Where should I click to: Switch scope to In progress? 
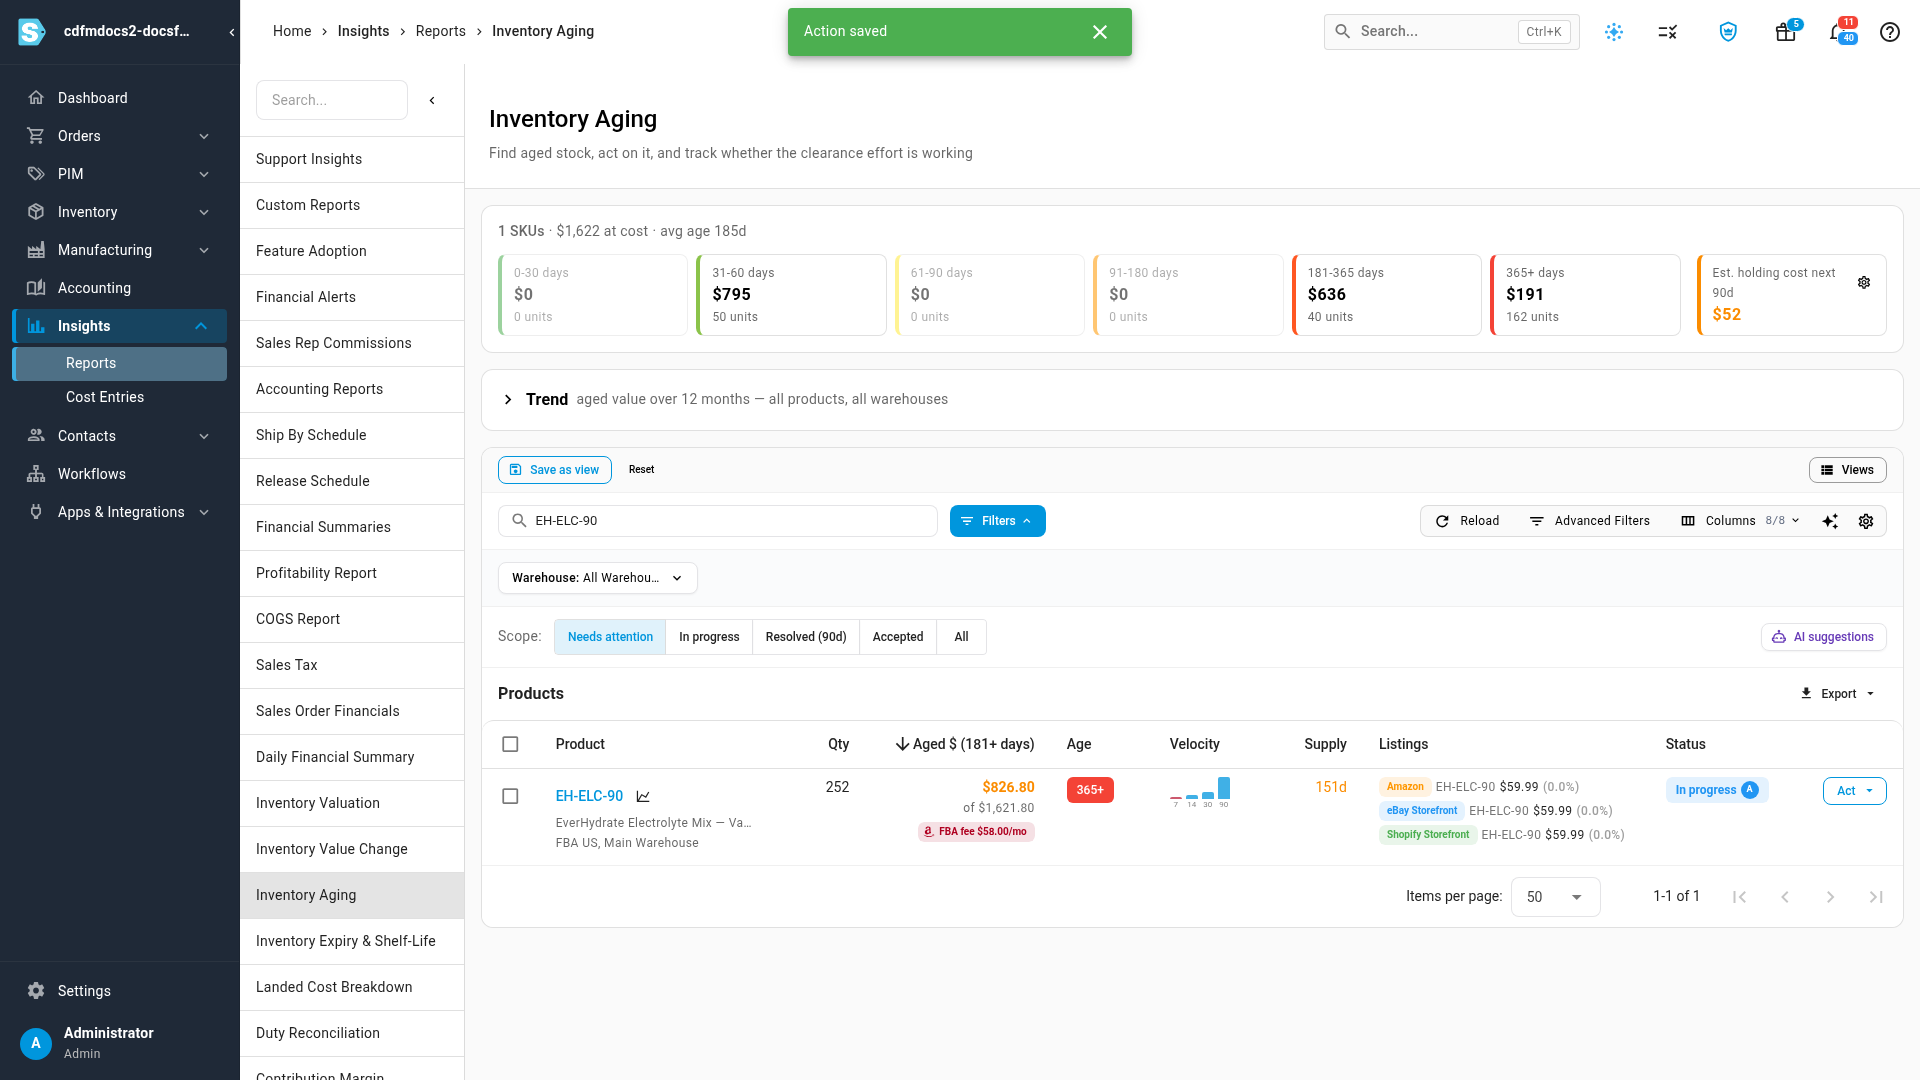709,637
